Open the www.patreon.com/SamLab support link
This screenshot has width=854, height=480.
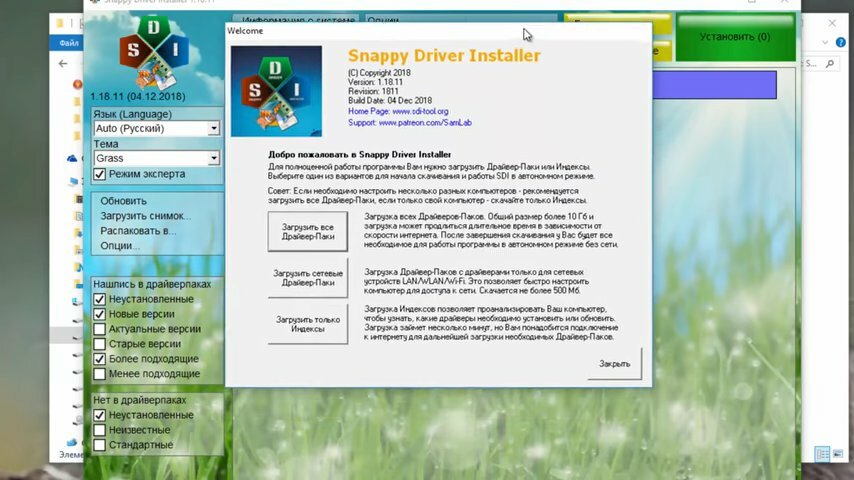click(425, 123)
